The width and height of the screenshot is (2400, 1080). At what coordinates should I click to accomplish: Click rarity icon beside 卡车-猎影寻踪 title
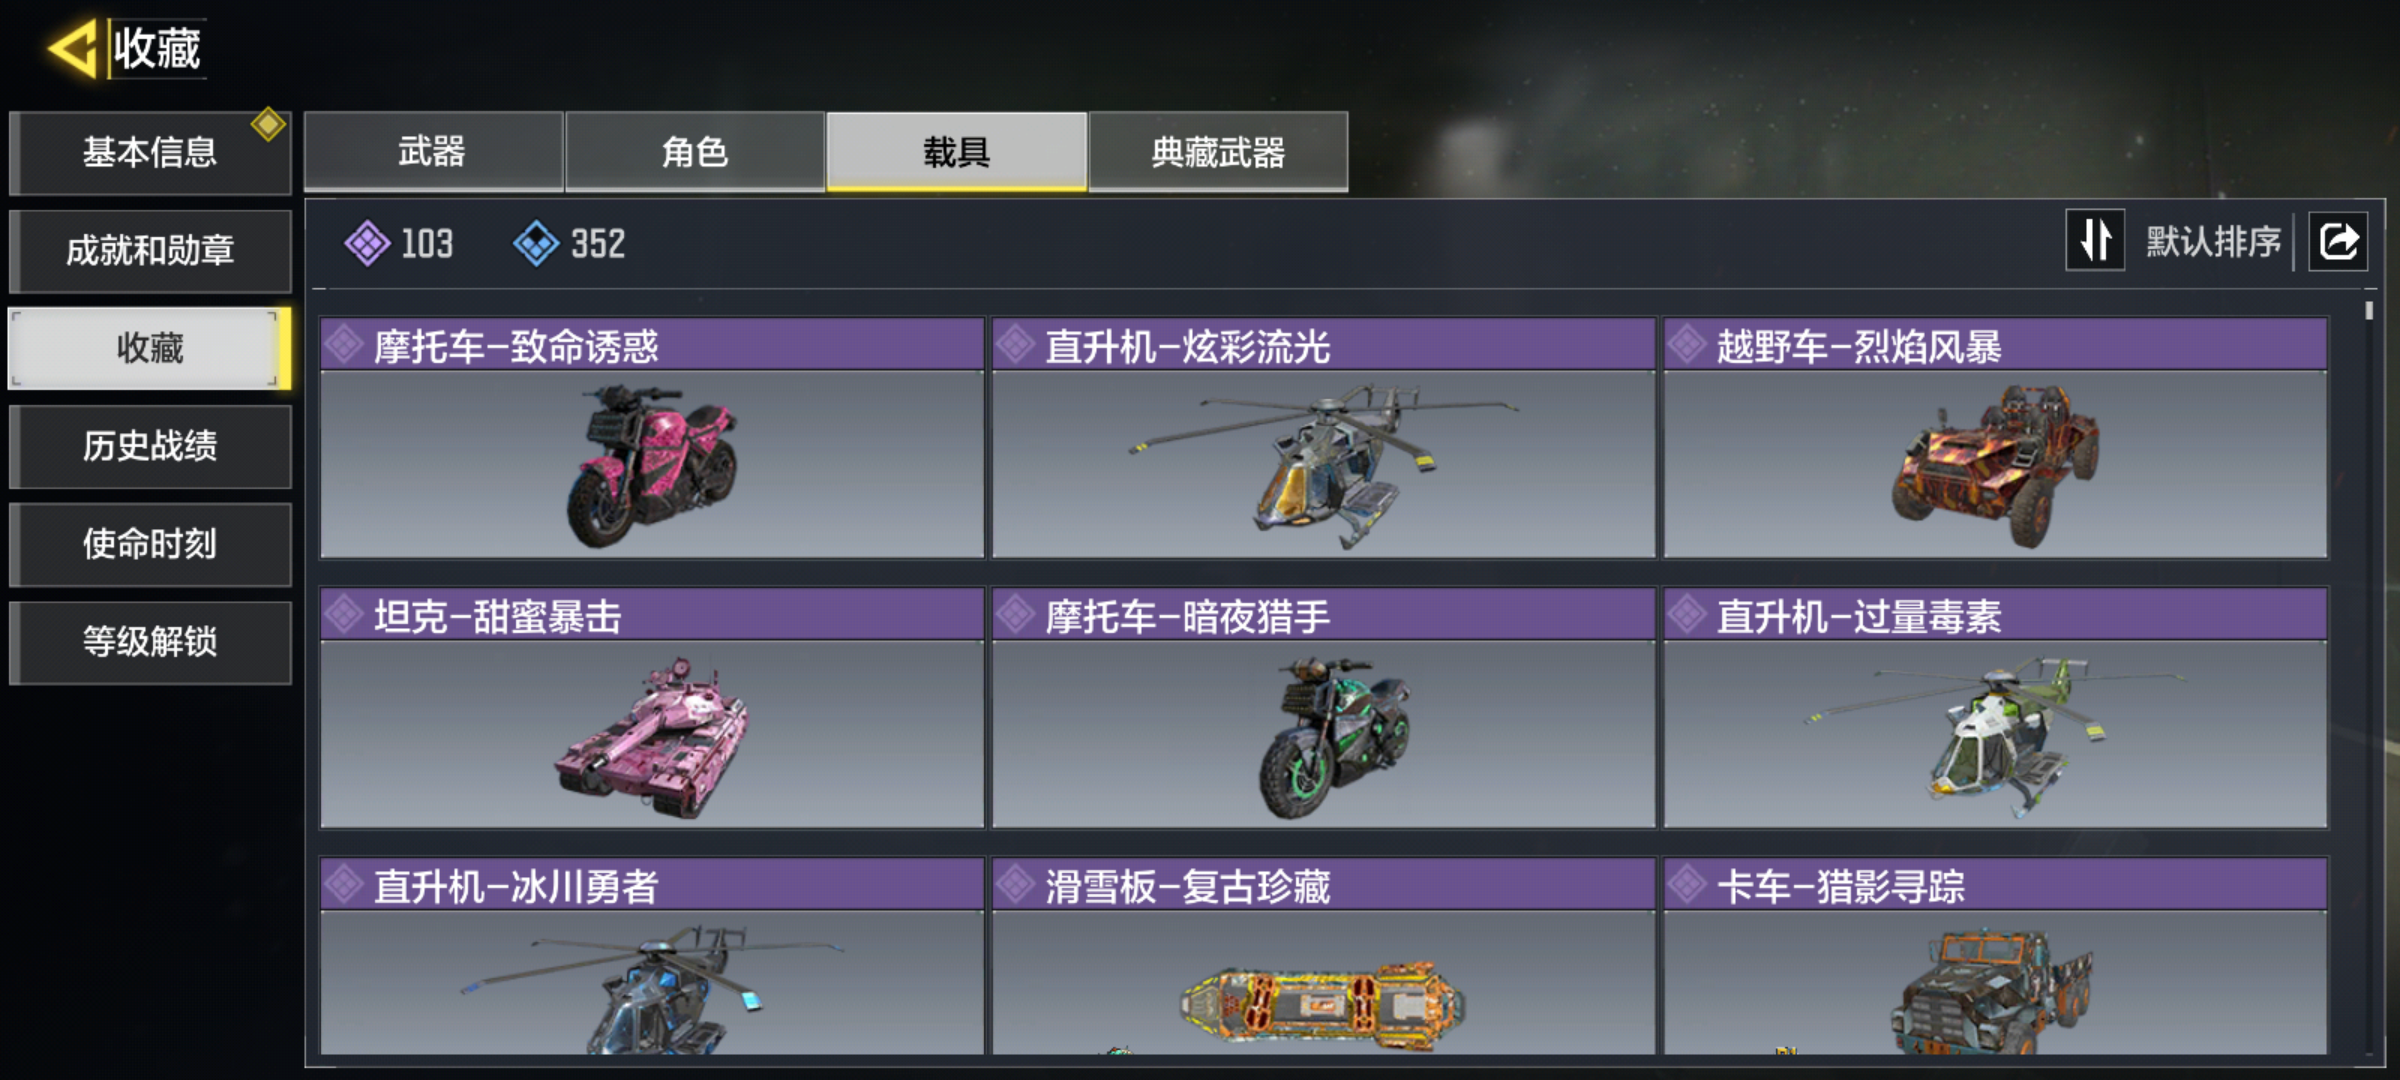tap(1688, 884)
